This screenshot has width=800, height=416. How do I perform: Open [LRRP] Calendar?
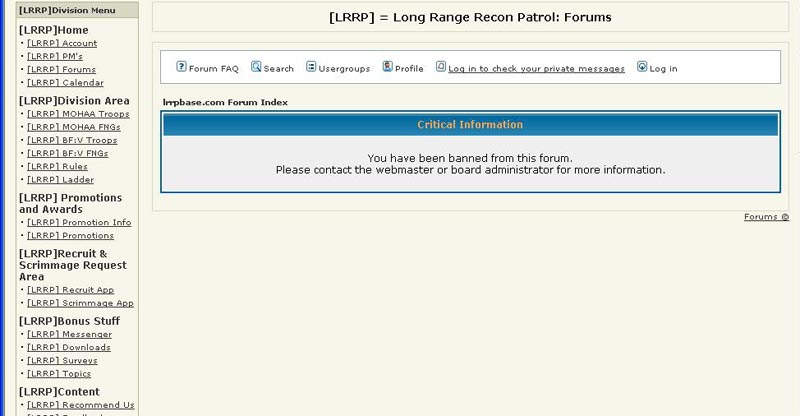click(65, 83)
